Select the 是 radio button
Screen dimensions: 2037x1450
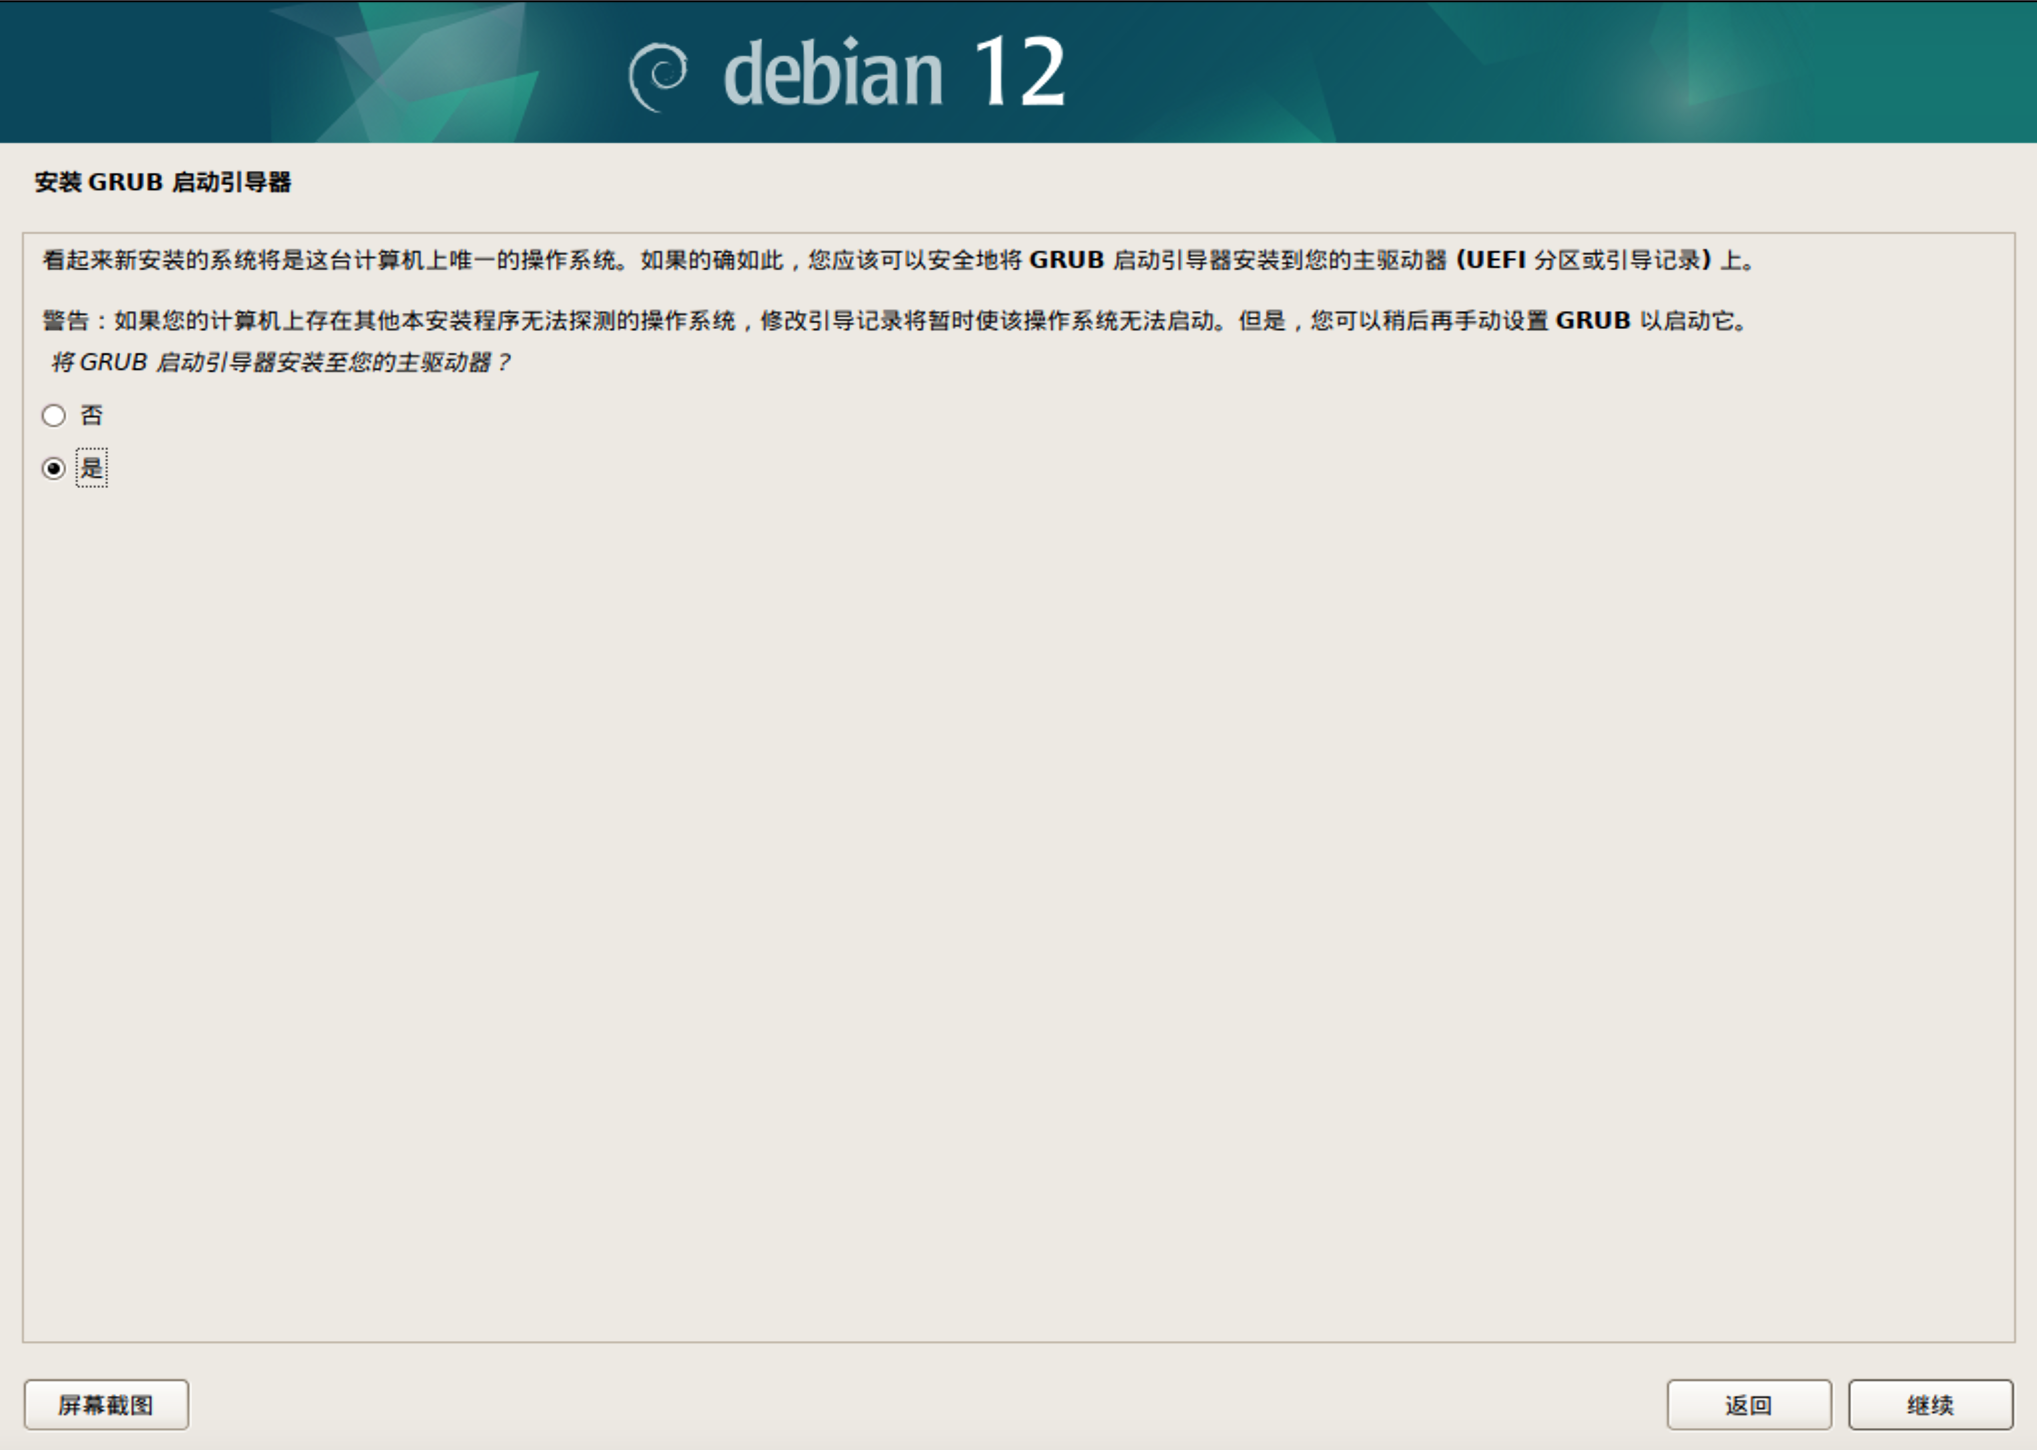click(x=54, y=468)
